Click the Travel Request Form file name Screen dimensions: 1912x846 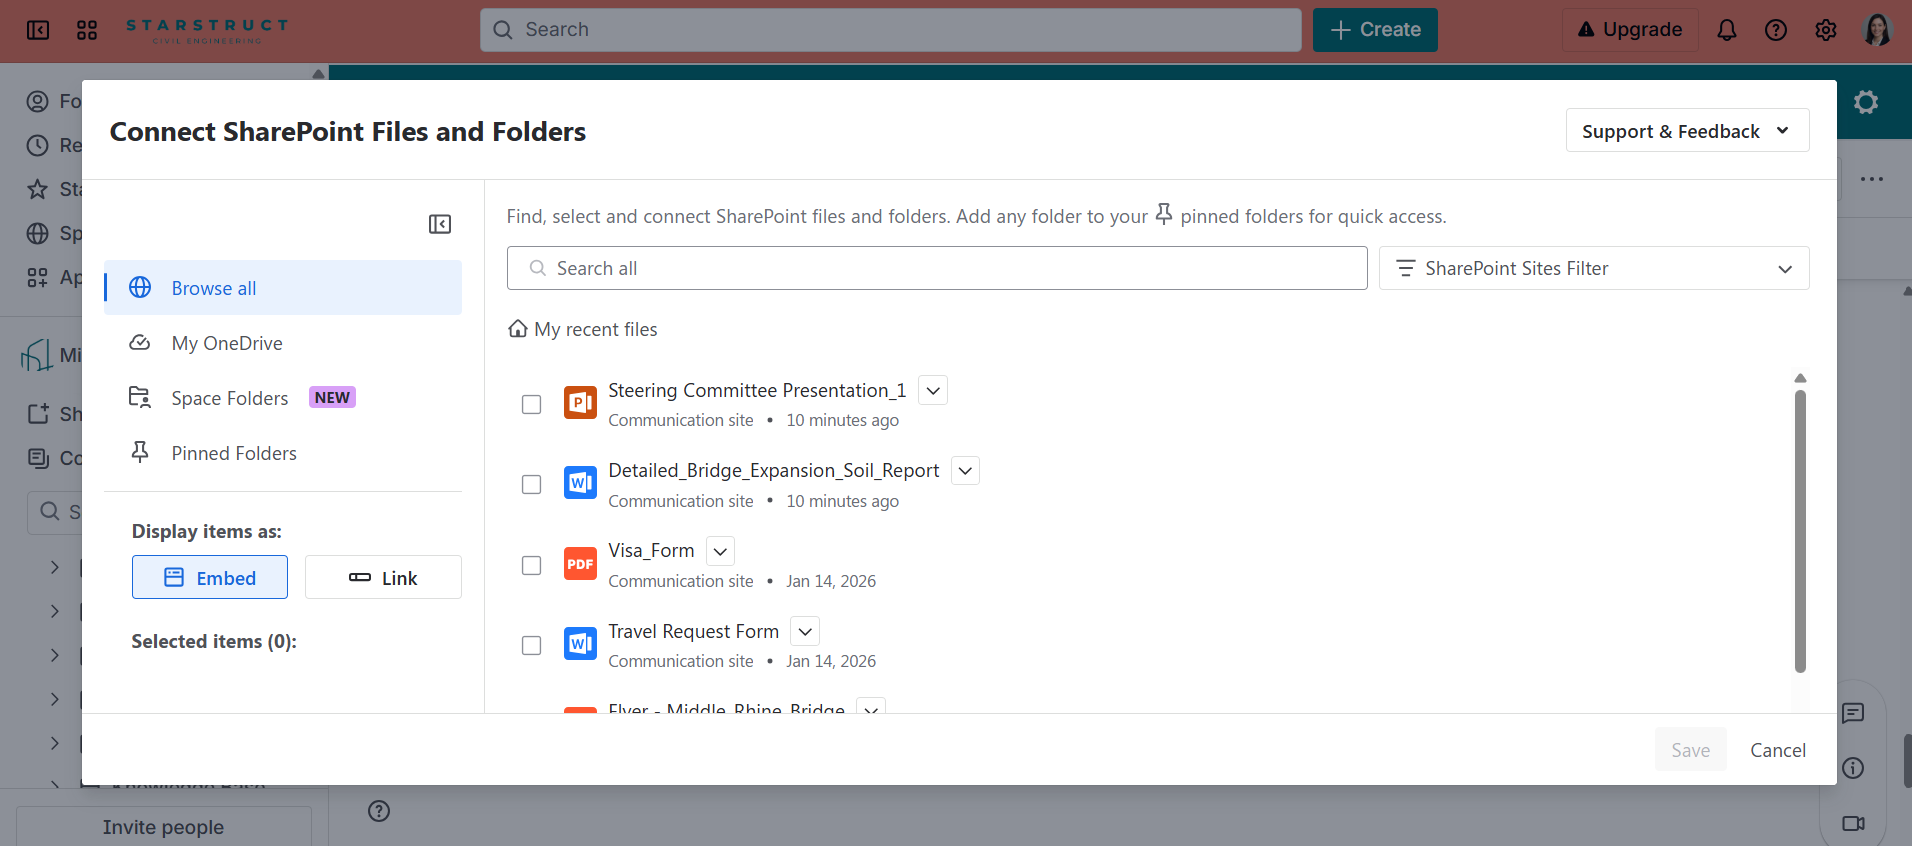pyautogui.click(x=693, y=631)
